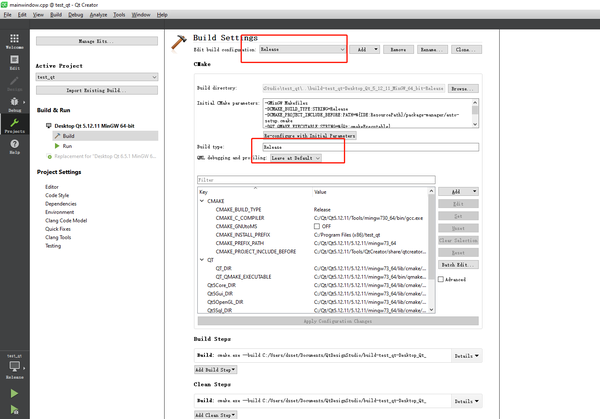Open the test_qt kit selector monitor icon

coord(15,366)
